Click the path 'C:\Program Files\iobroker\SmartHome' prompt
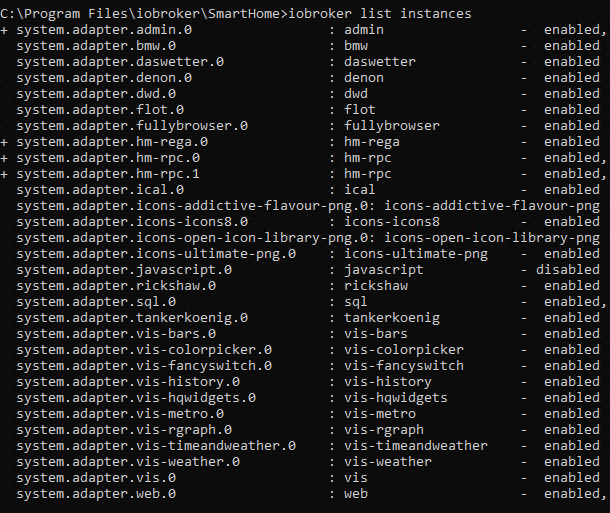The height and width of the screenshot is (513, 610). 141,14
